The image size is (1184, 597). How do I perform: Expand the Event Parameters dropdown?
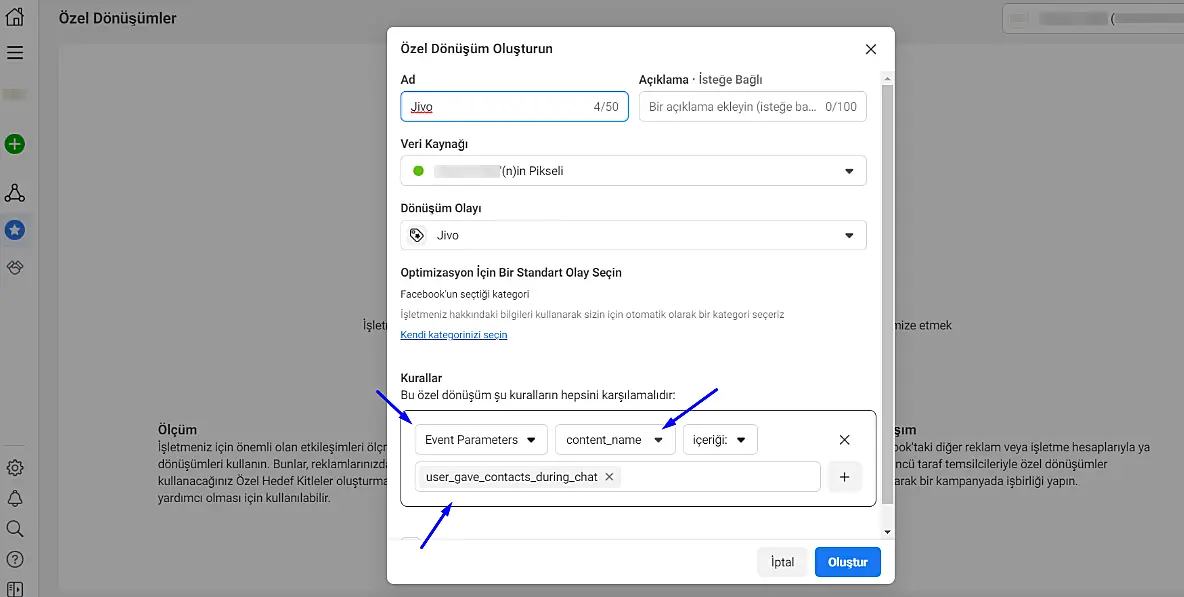coord(481,440)
